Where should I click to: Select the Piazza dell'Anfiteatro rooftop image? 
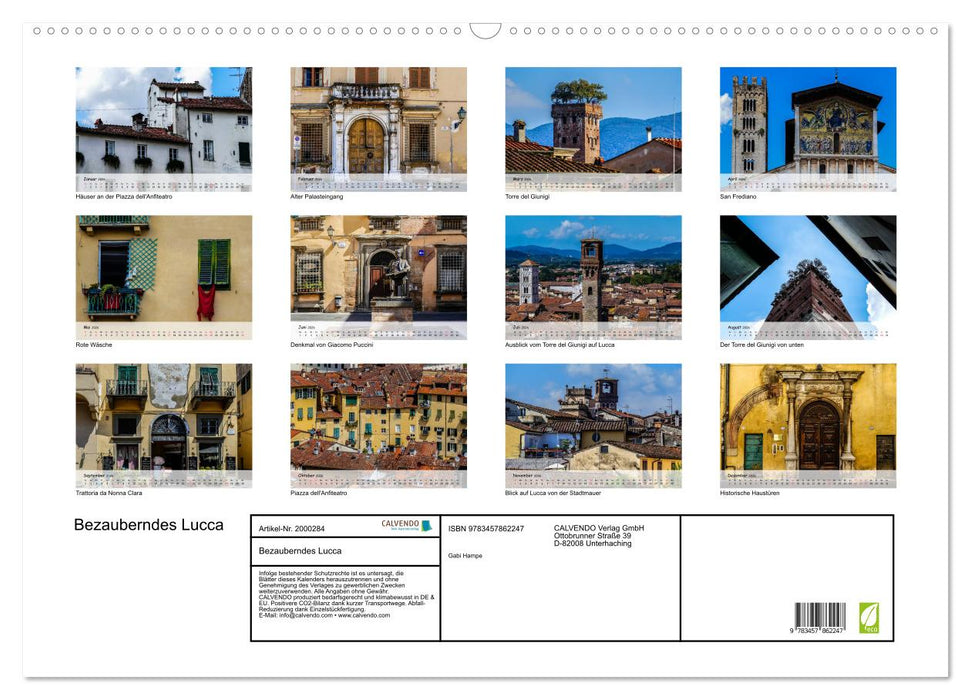(377, 420)
